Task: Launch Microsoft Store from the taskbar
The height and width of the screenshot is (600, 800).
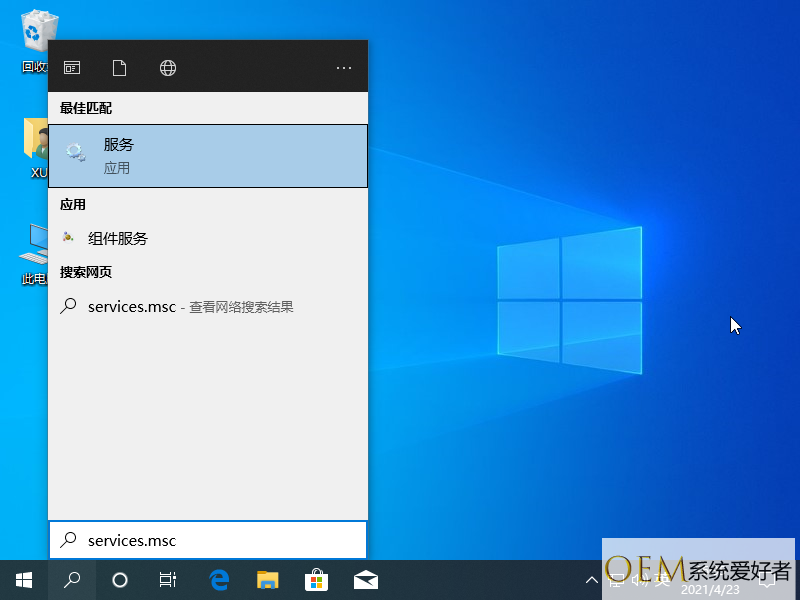Action: coord(316,580)
